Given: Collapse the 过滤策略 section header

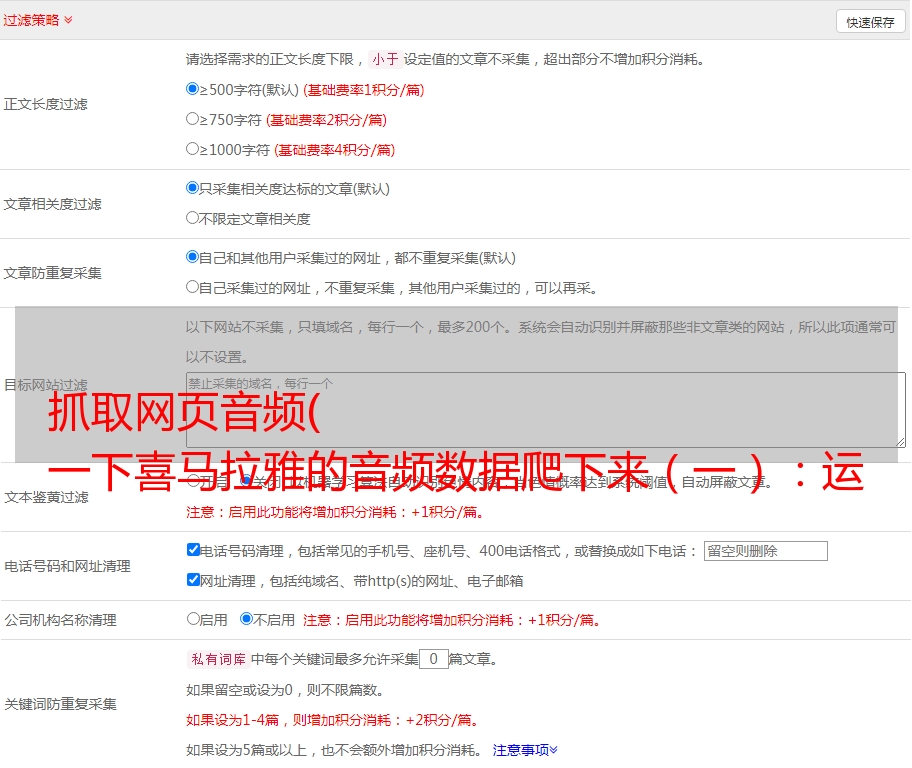Looking at the screenshot, I should pyautogui.click(x=38, y=20).
